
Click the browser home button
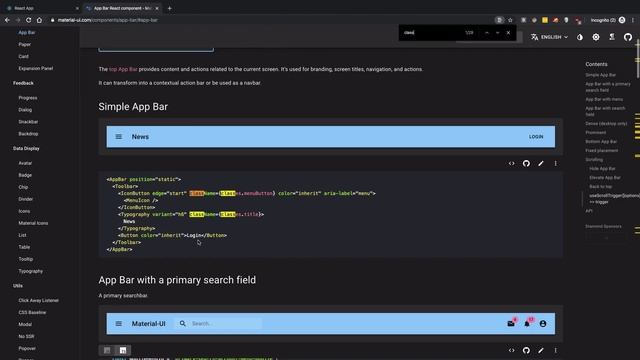click(39, 20)
